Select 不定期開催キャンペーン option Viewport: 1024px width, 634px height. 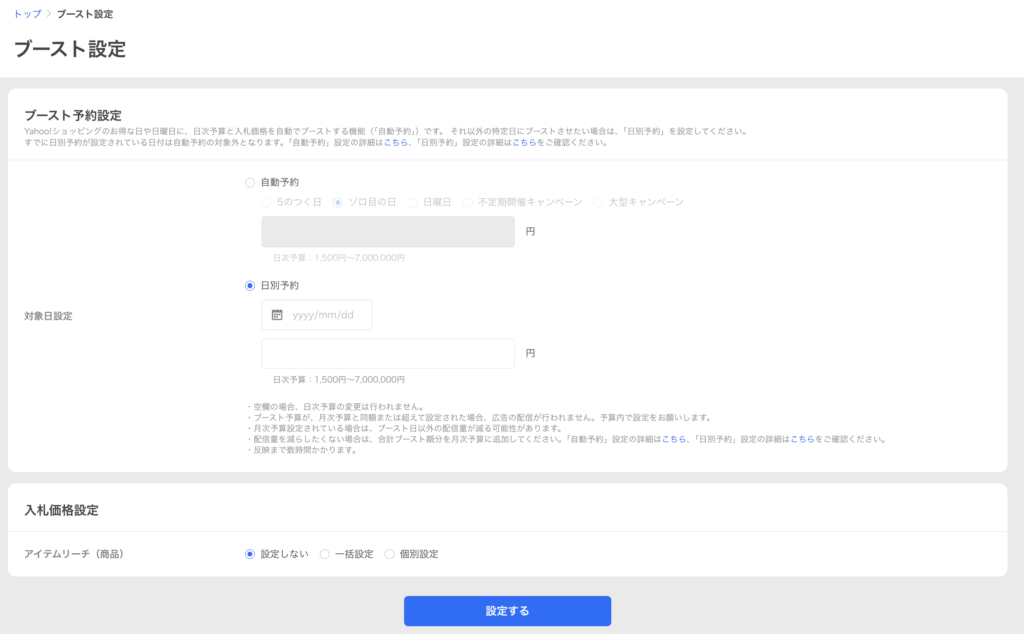[x=468, y=202]
